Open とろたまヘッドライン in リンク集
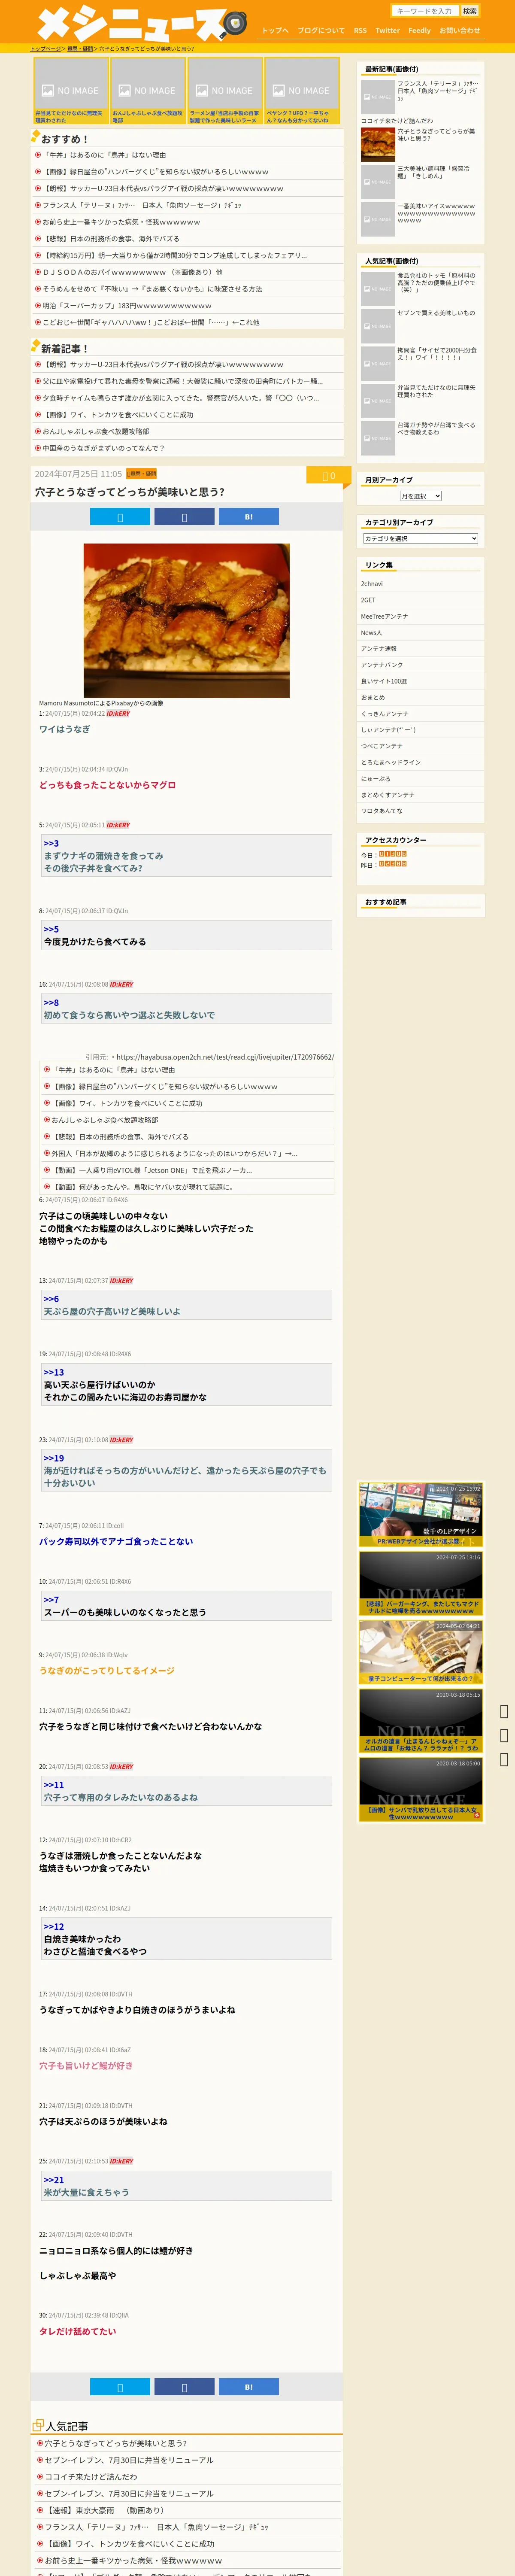515x2576 pixels. click(x=391, y=762)
